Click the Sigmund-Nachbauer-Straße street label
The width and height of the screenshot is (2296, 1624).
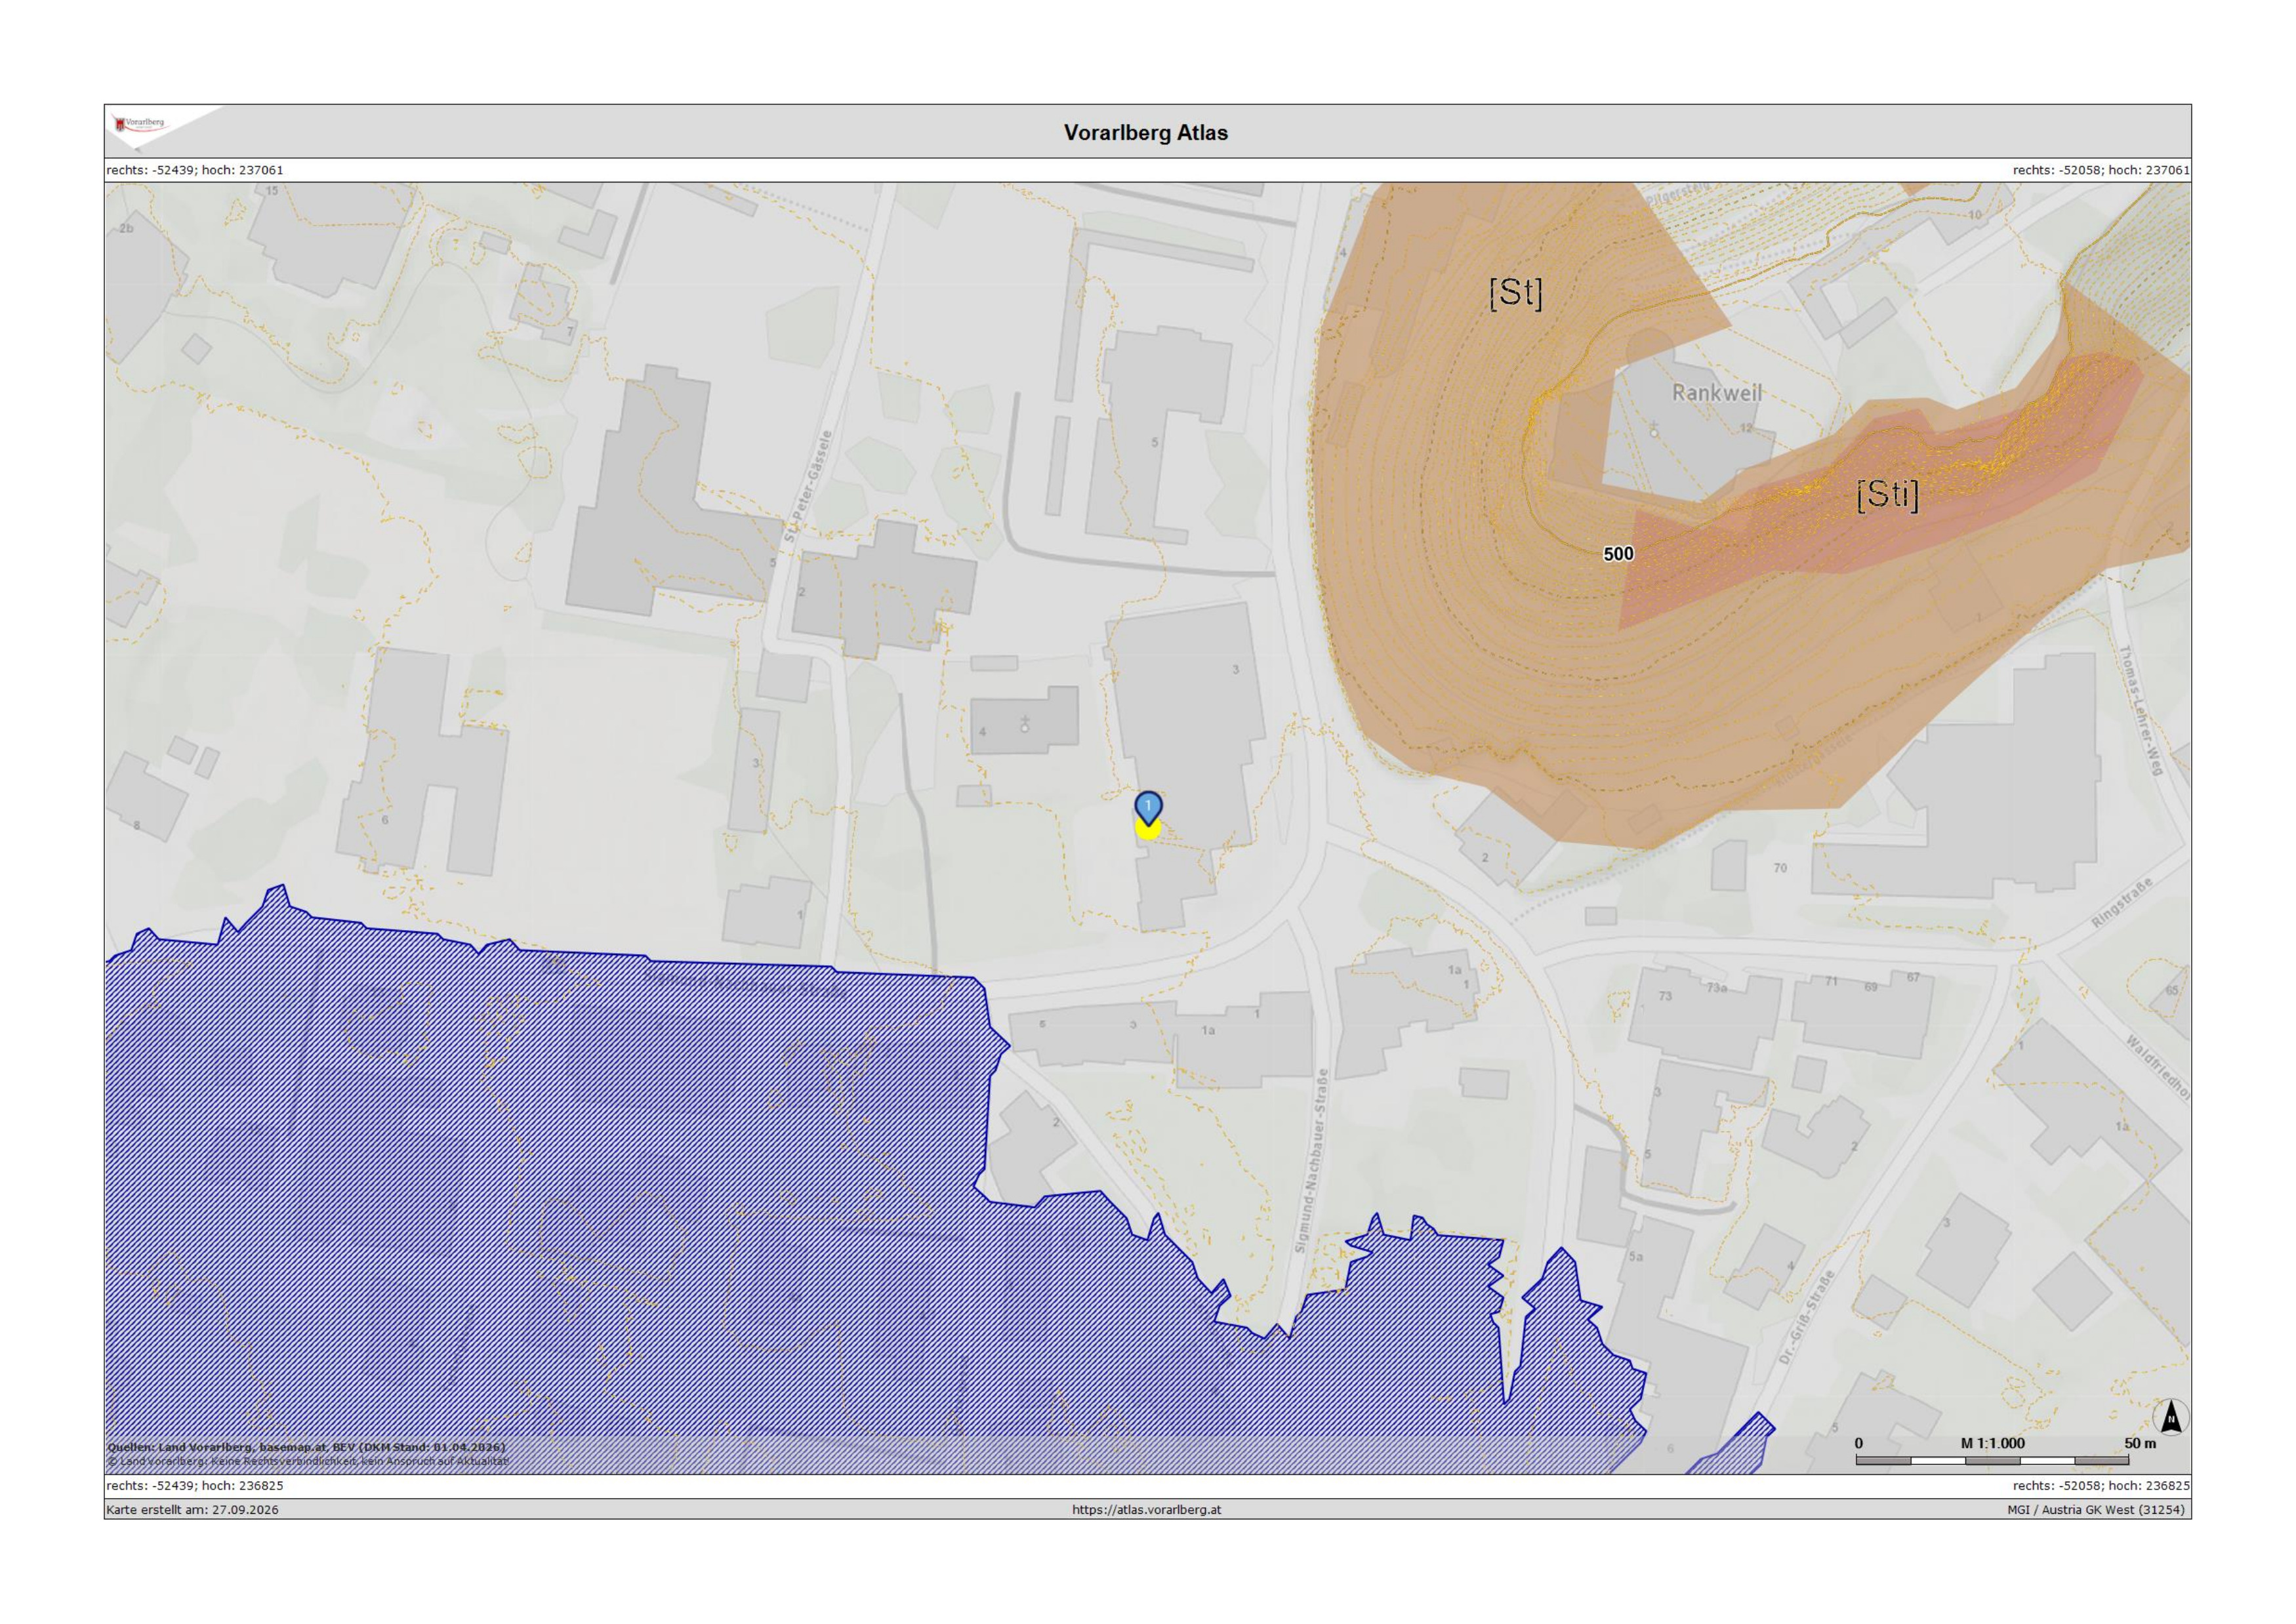coord(1311,1160)
